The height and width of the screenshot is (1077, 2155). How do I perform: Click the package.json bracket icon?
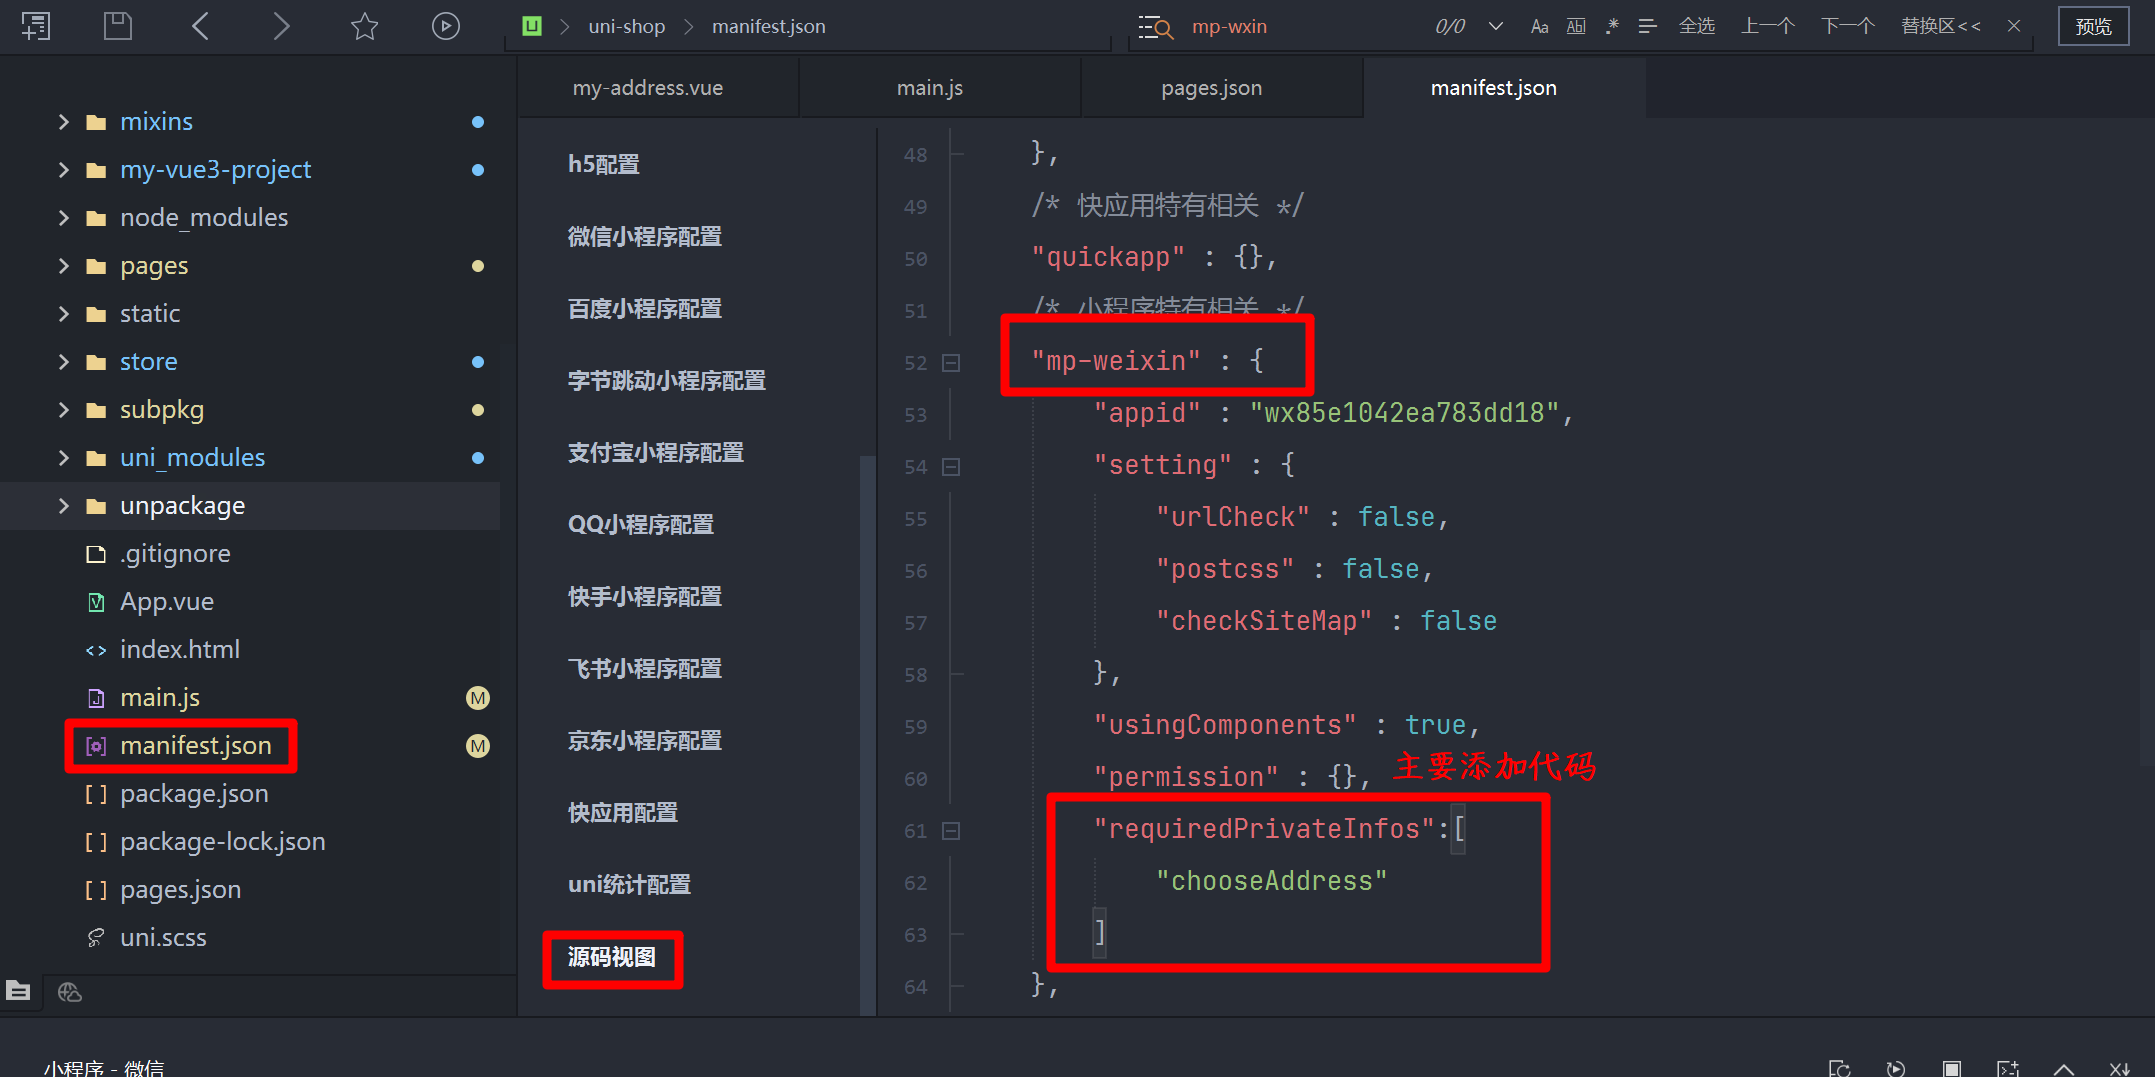click(x=96, y=794)
